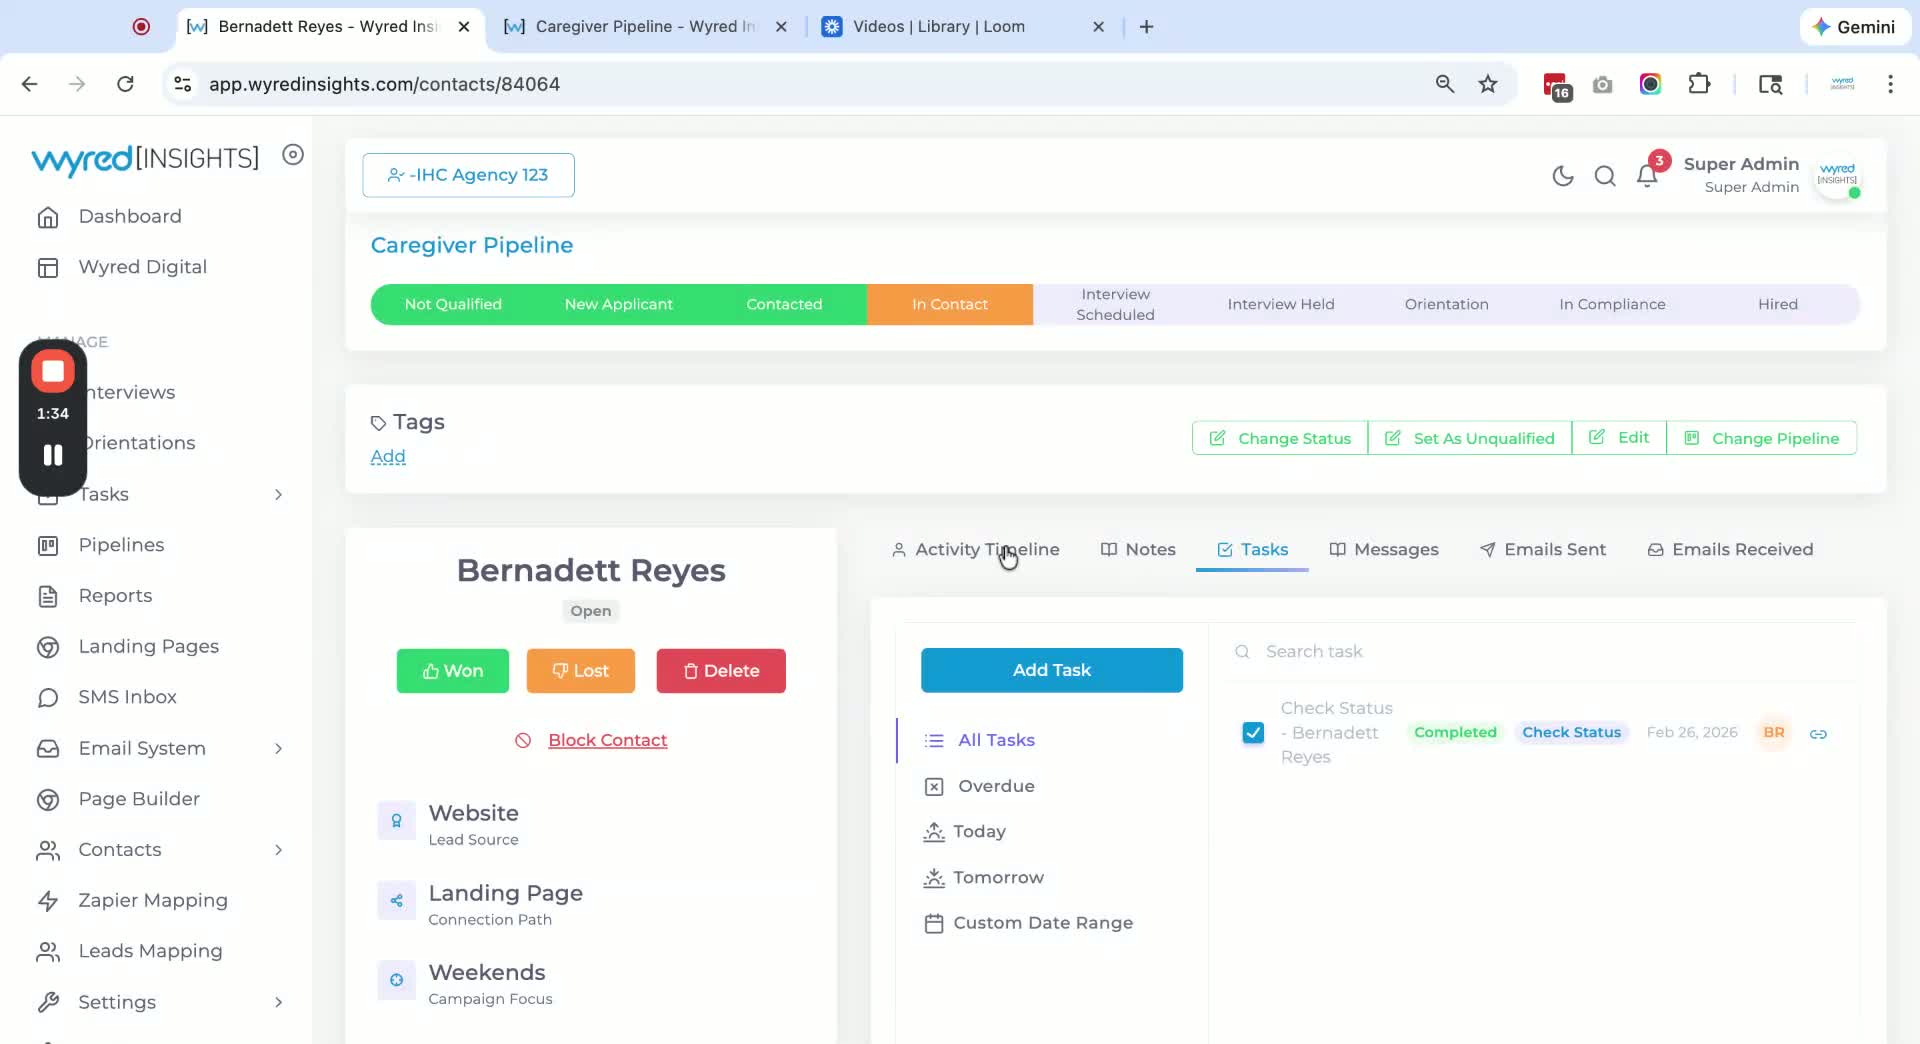Click the red Delete button

coord(721,672)
